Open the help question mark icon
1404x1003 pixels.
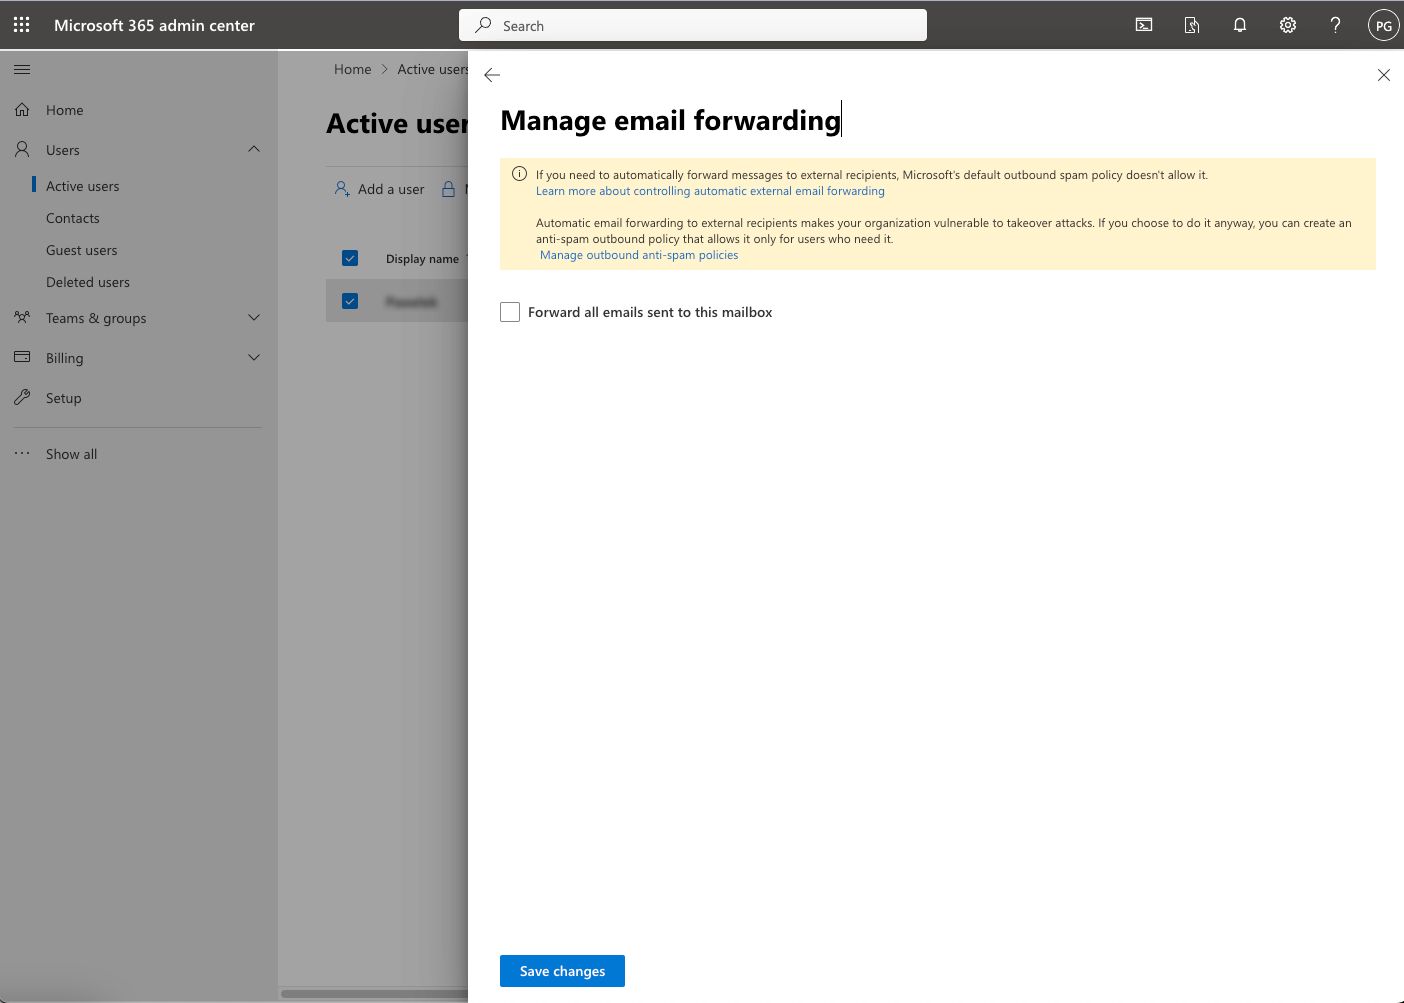[x=1335, y=25]
